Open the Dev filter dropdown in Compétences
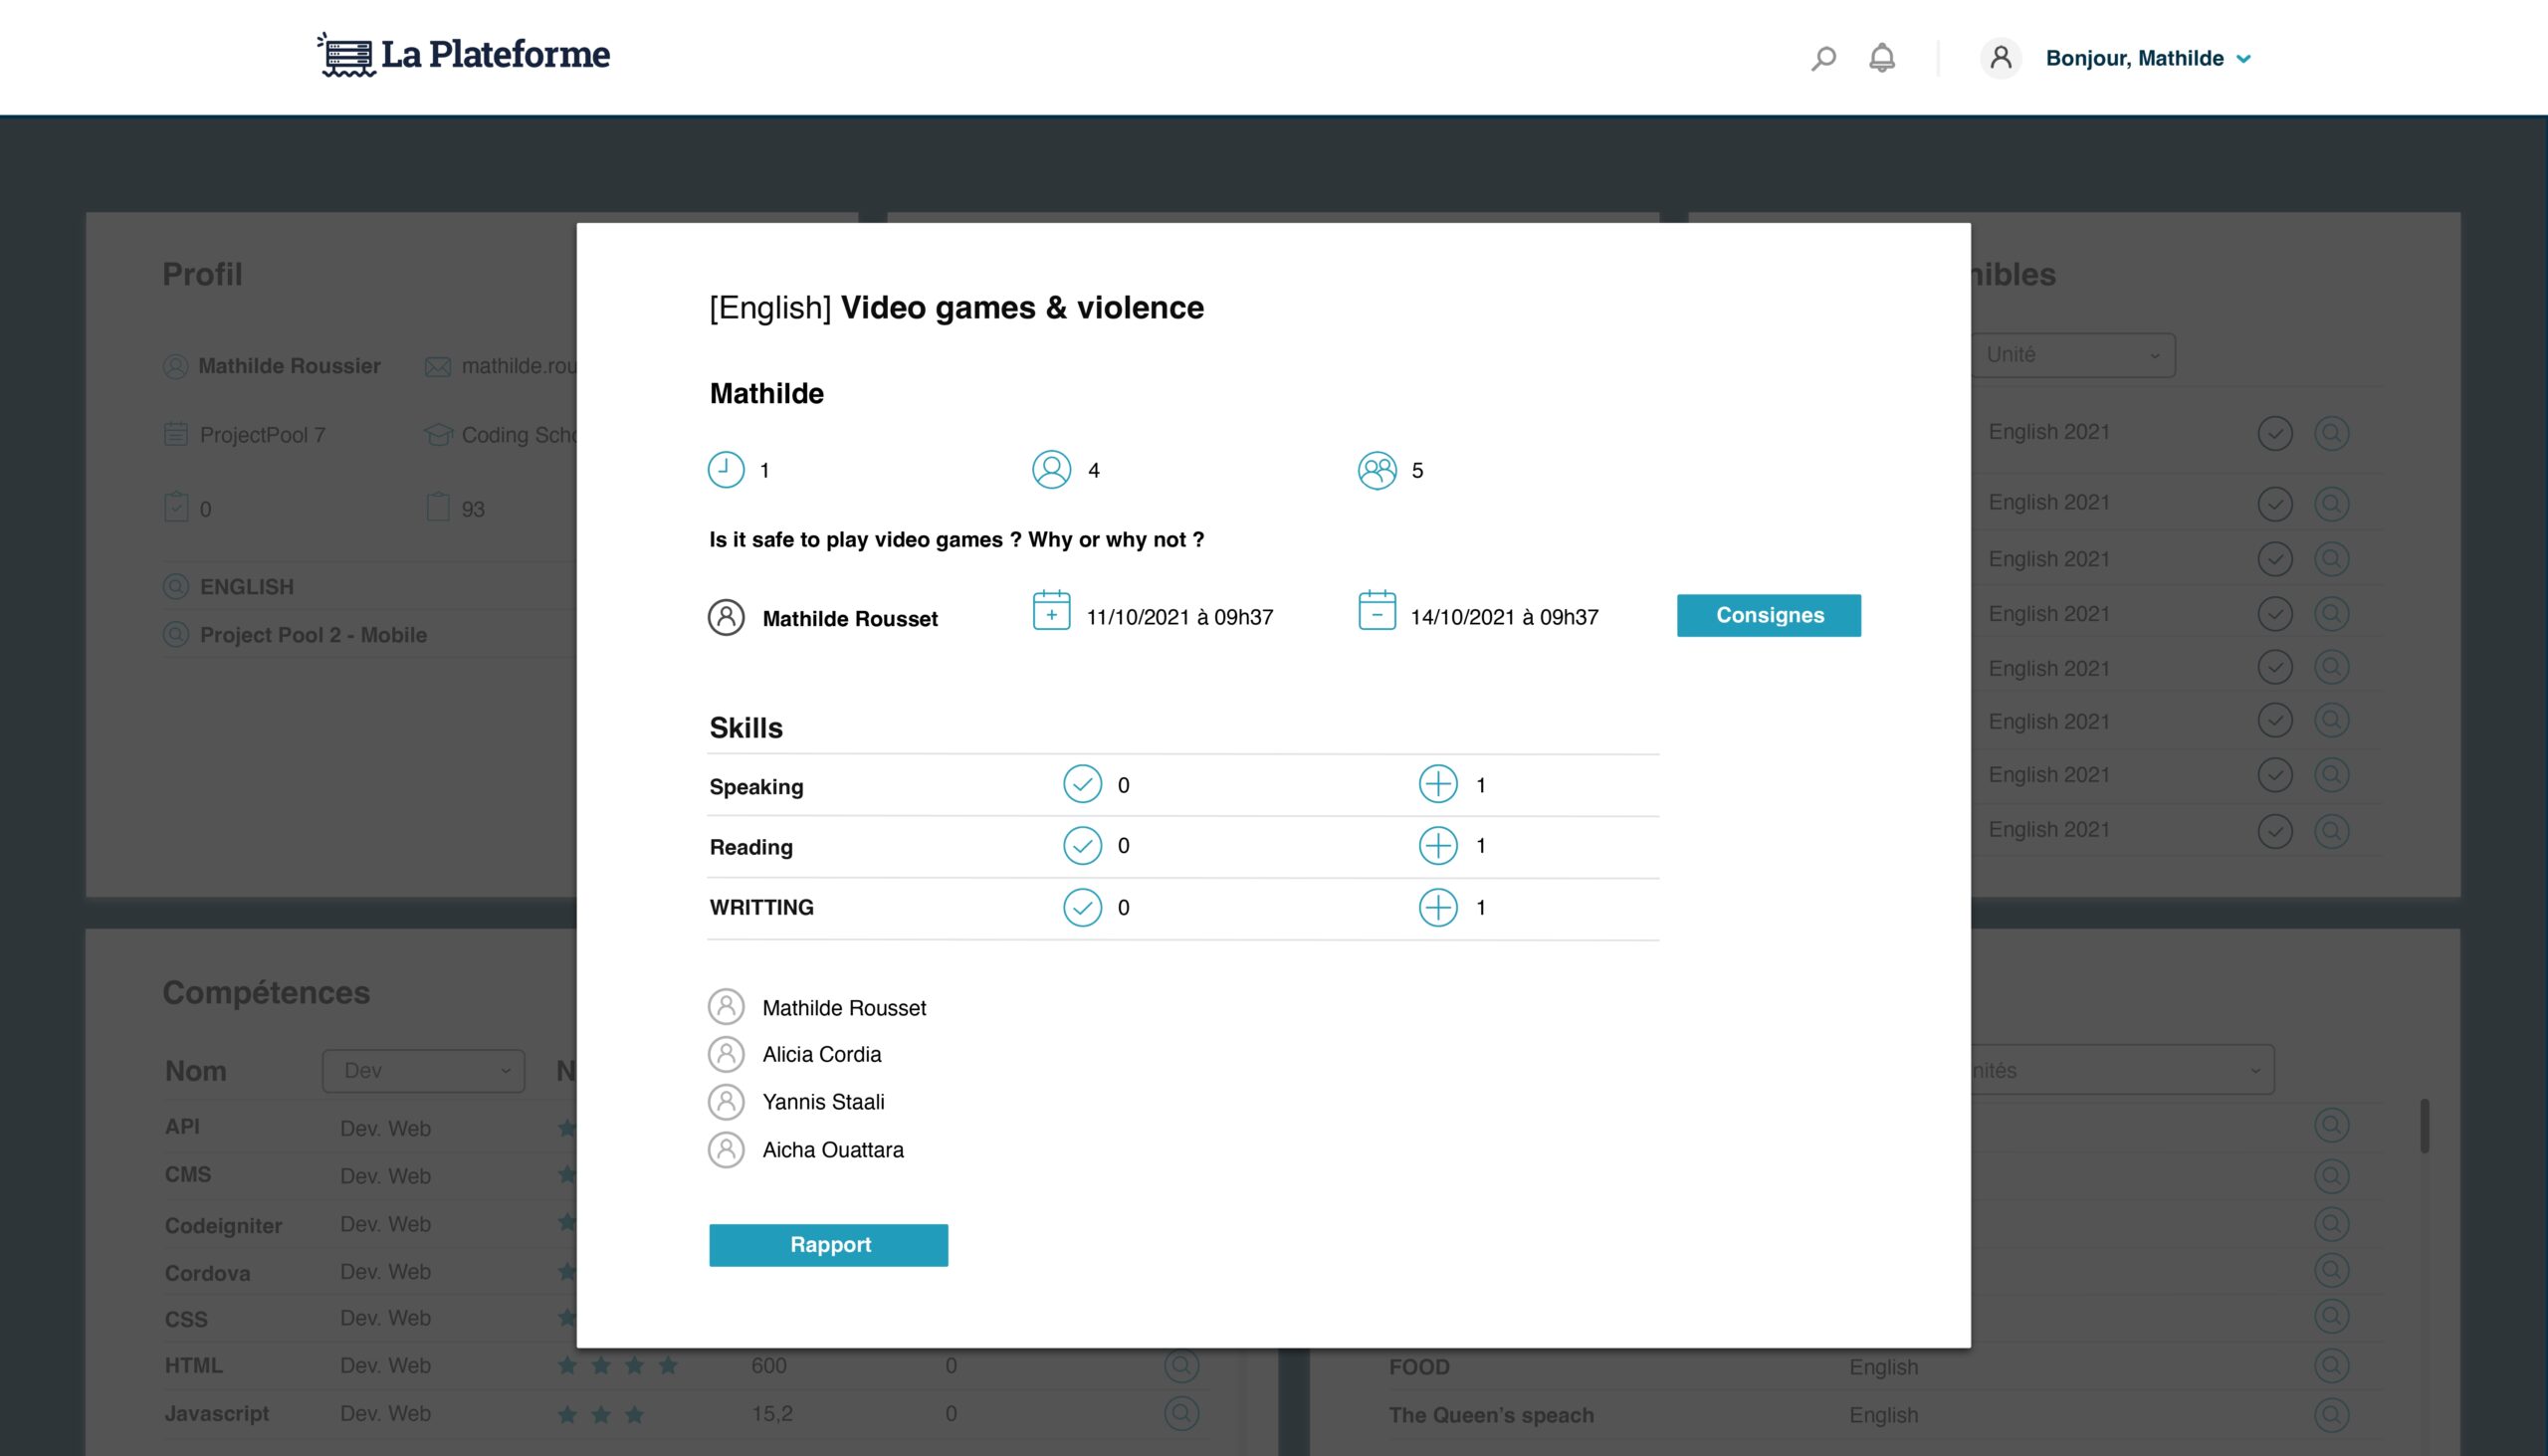The height and width of the screenshot is (1456, 2548). click(424, 1071)
